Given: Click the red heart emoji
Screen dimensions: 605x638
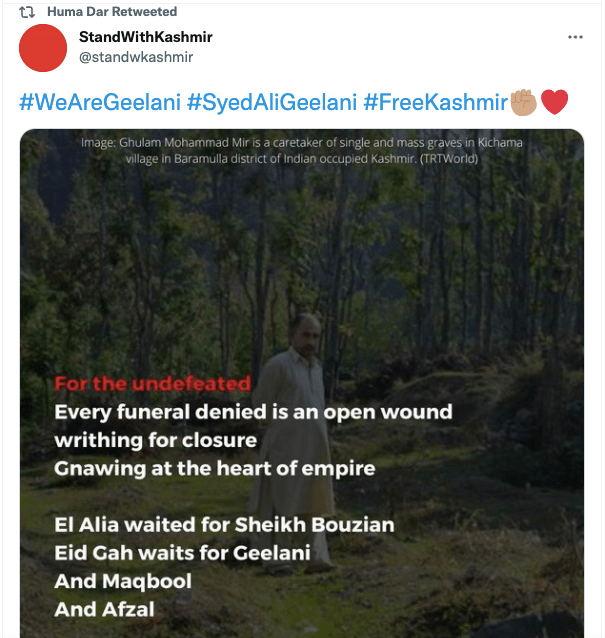Looking at the screenshot, I should [x=555, y=101].
